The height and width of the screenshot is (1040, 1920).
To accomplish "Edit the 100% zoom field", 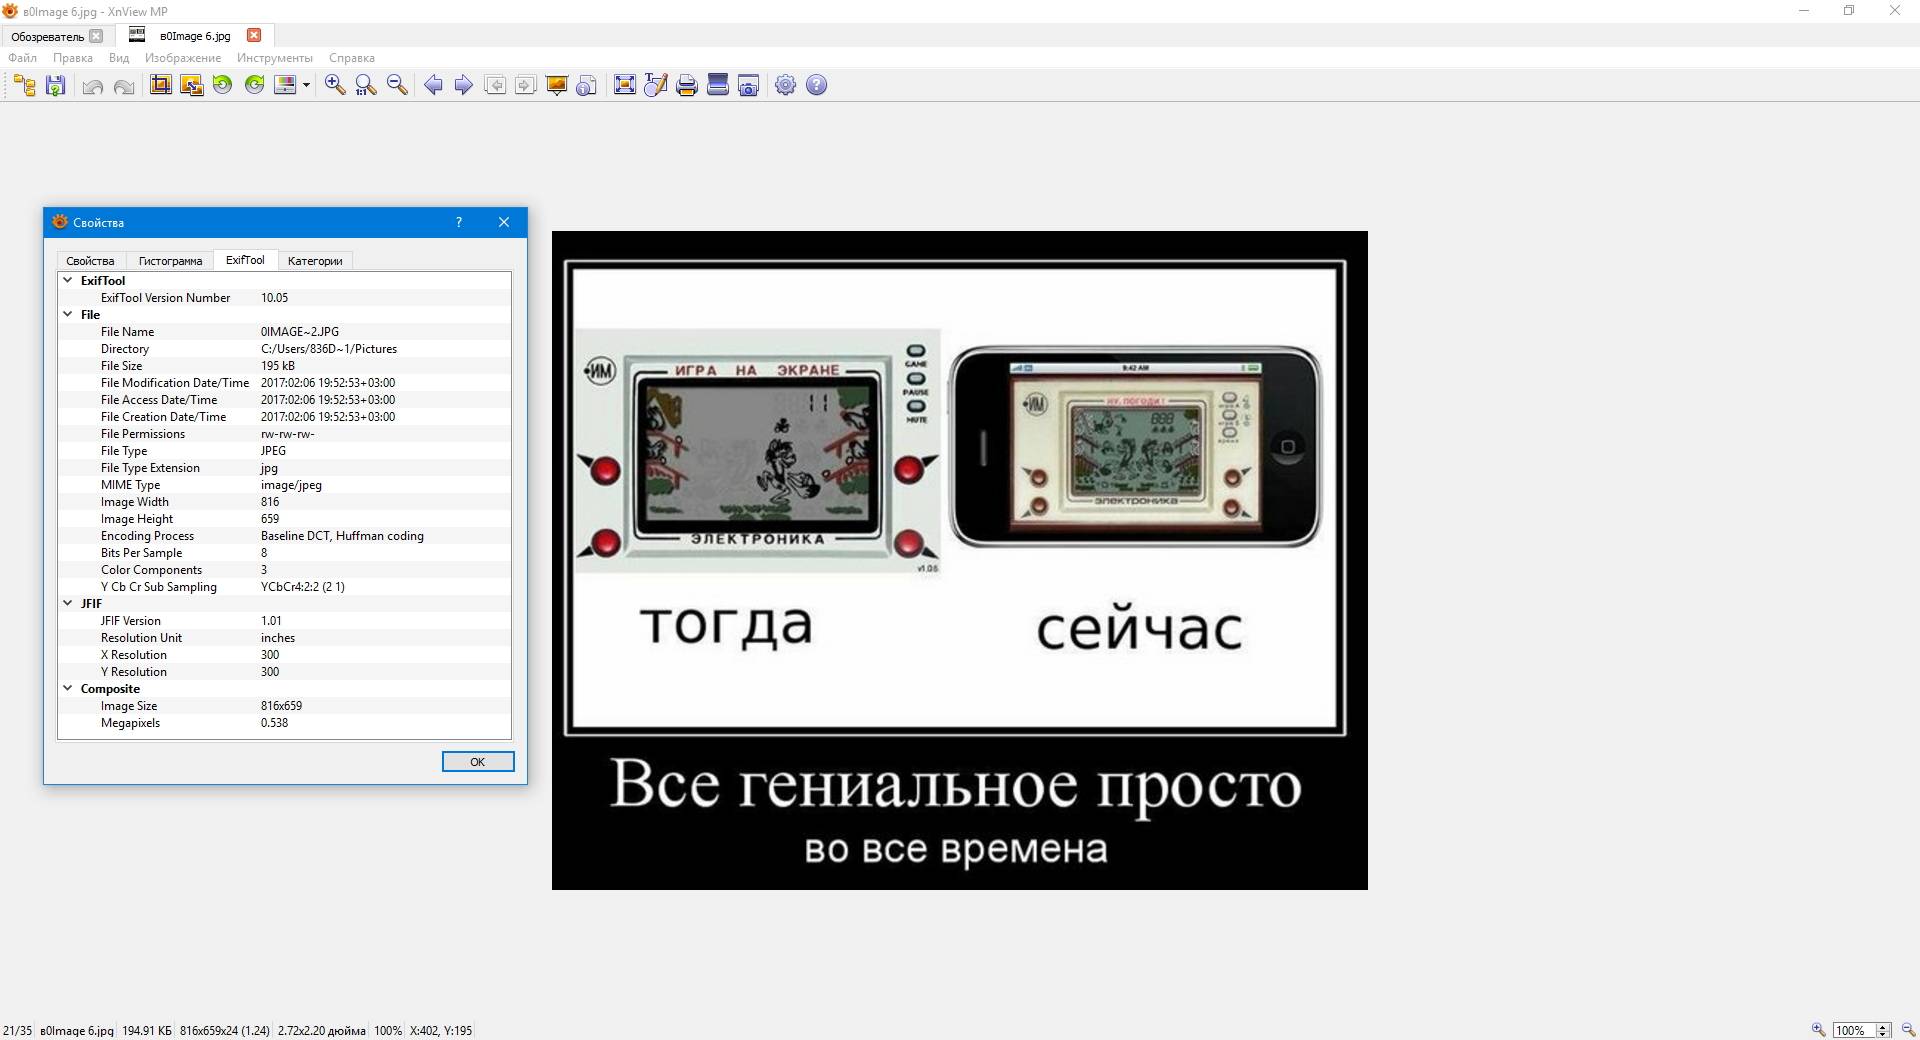I will 1852,1030.
